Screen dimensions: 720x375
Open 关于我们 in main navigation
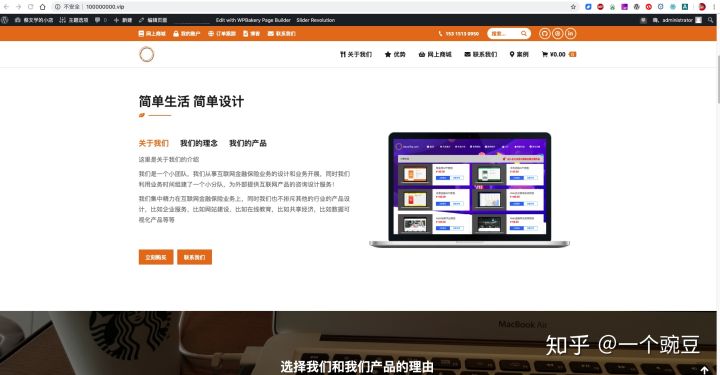point(356,54)
